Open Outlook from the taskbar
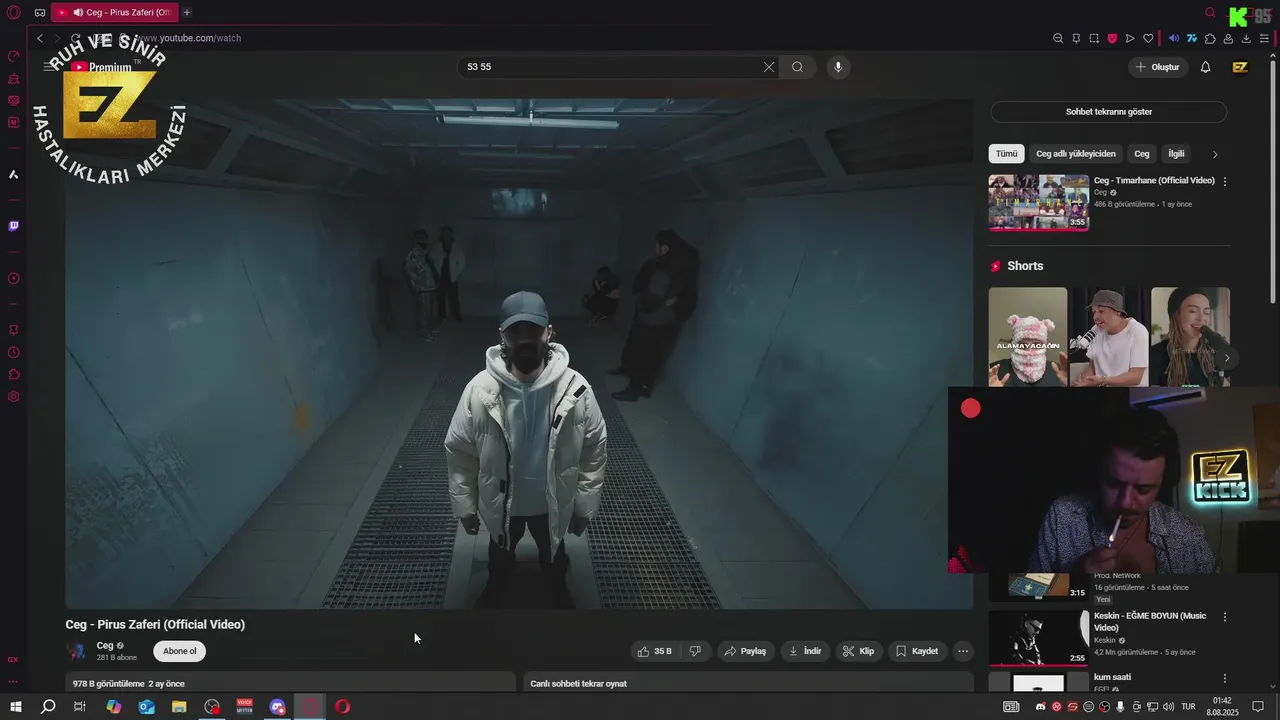 click(x=147, y=707)
